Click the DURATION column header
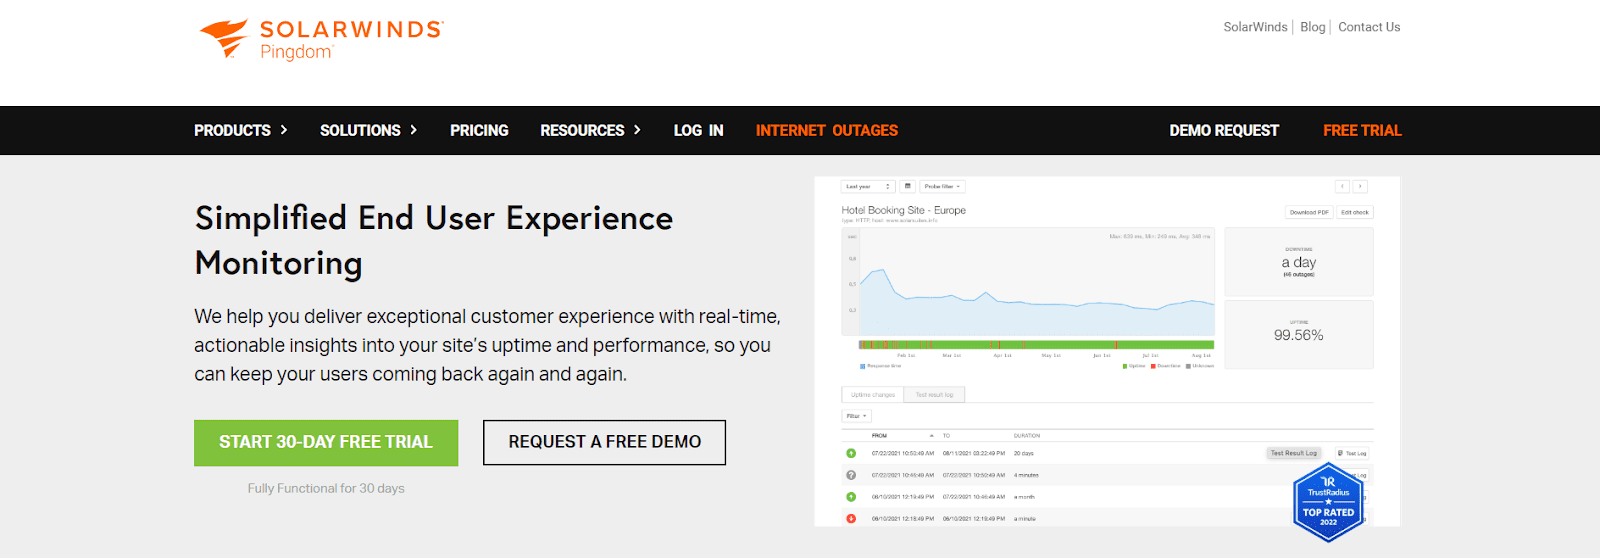 (1027, 436)
